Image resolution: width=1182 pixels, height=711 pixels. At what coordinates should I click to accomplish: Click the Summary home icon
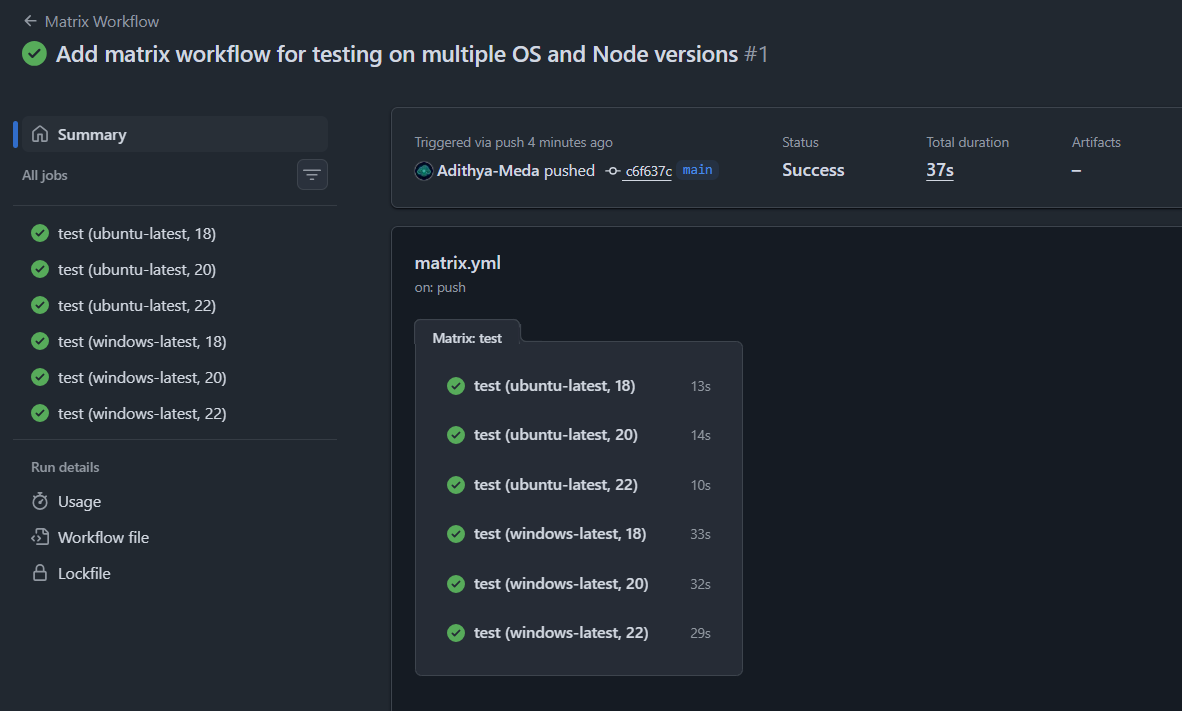click(x=40, y=134)
